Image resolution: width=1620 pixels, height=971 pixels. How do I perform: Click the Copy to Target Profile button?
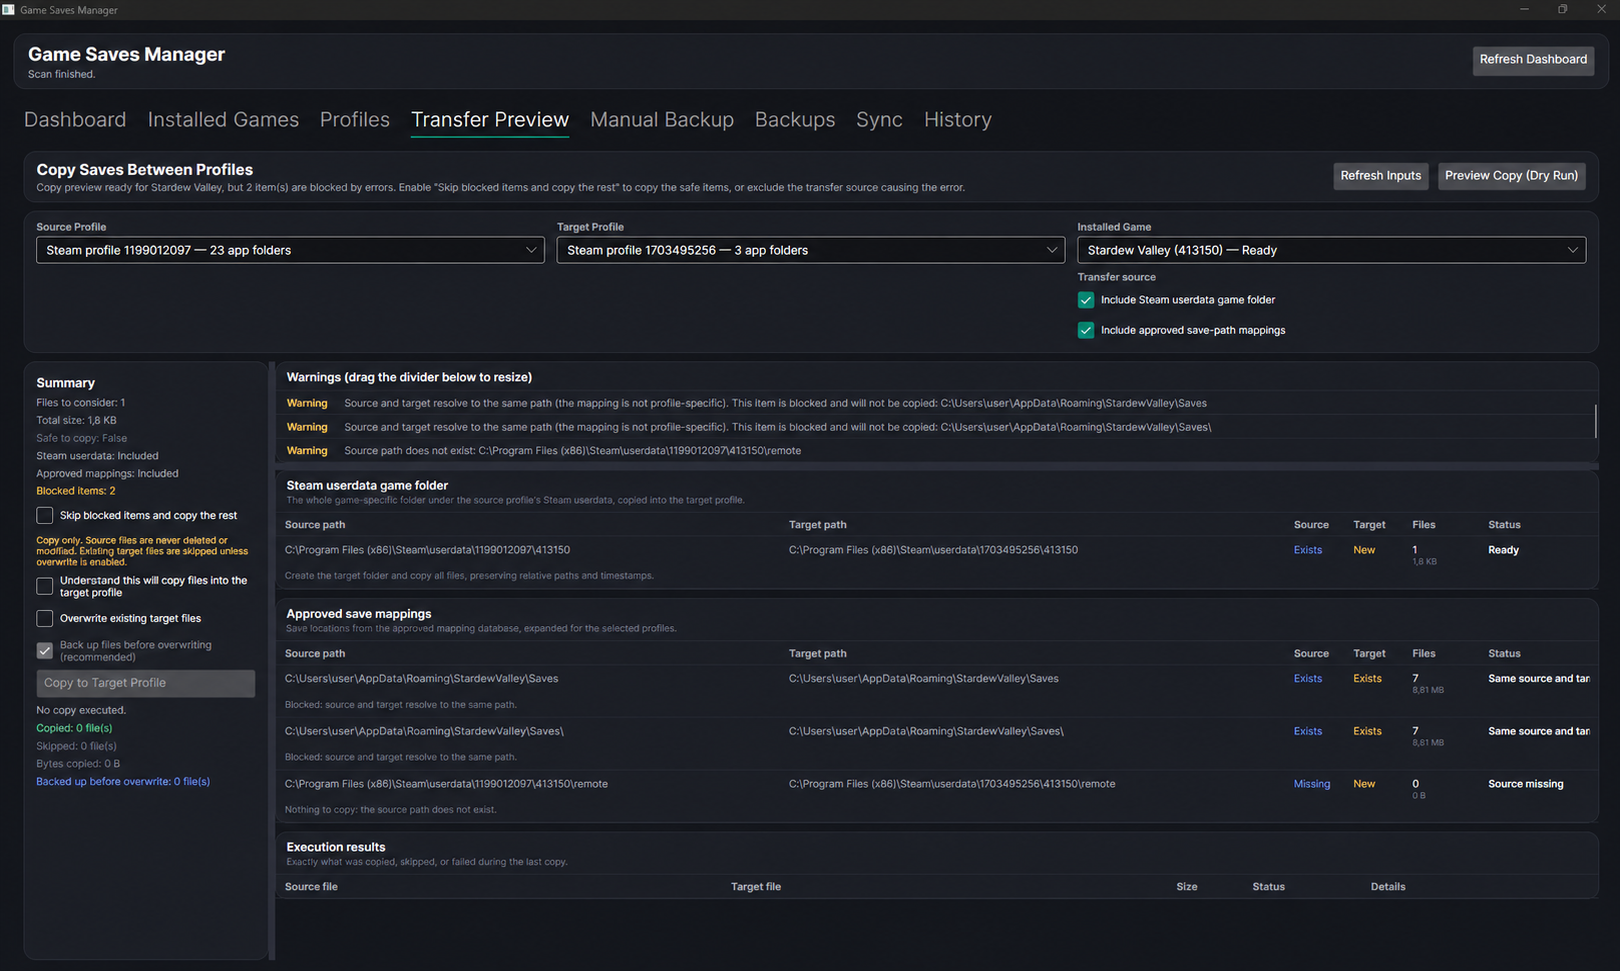click(x=146, y=683)
